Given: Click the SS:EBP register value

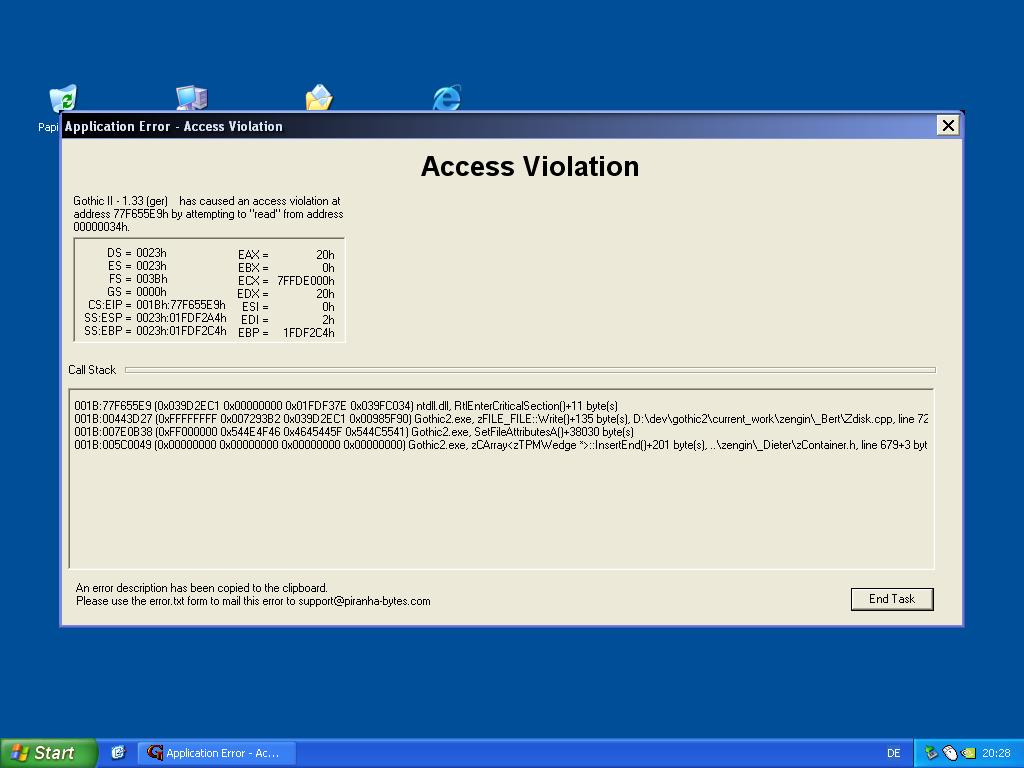Looking at the screenshot, I should pos(182,331).
